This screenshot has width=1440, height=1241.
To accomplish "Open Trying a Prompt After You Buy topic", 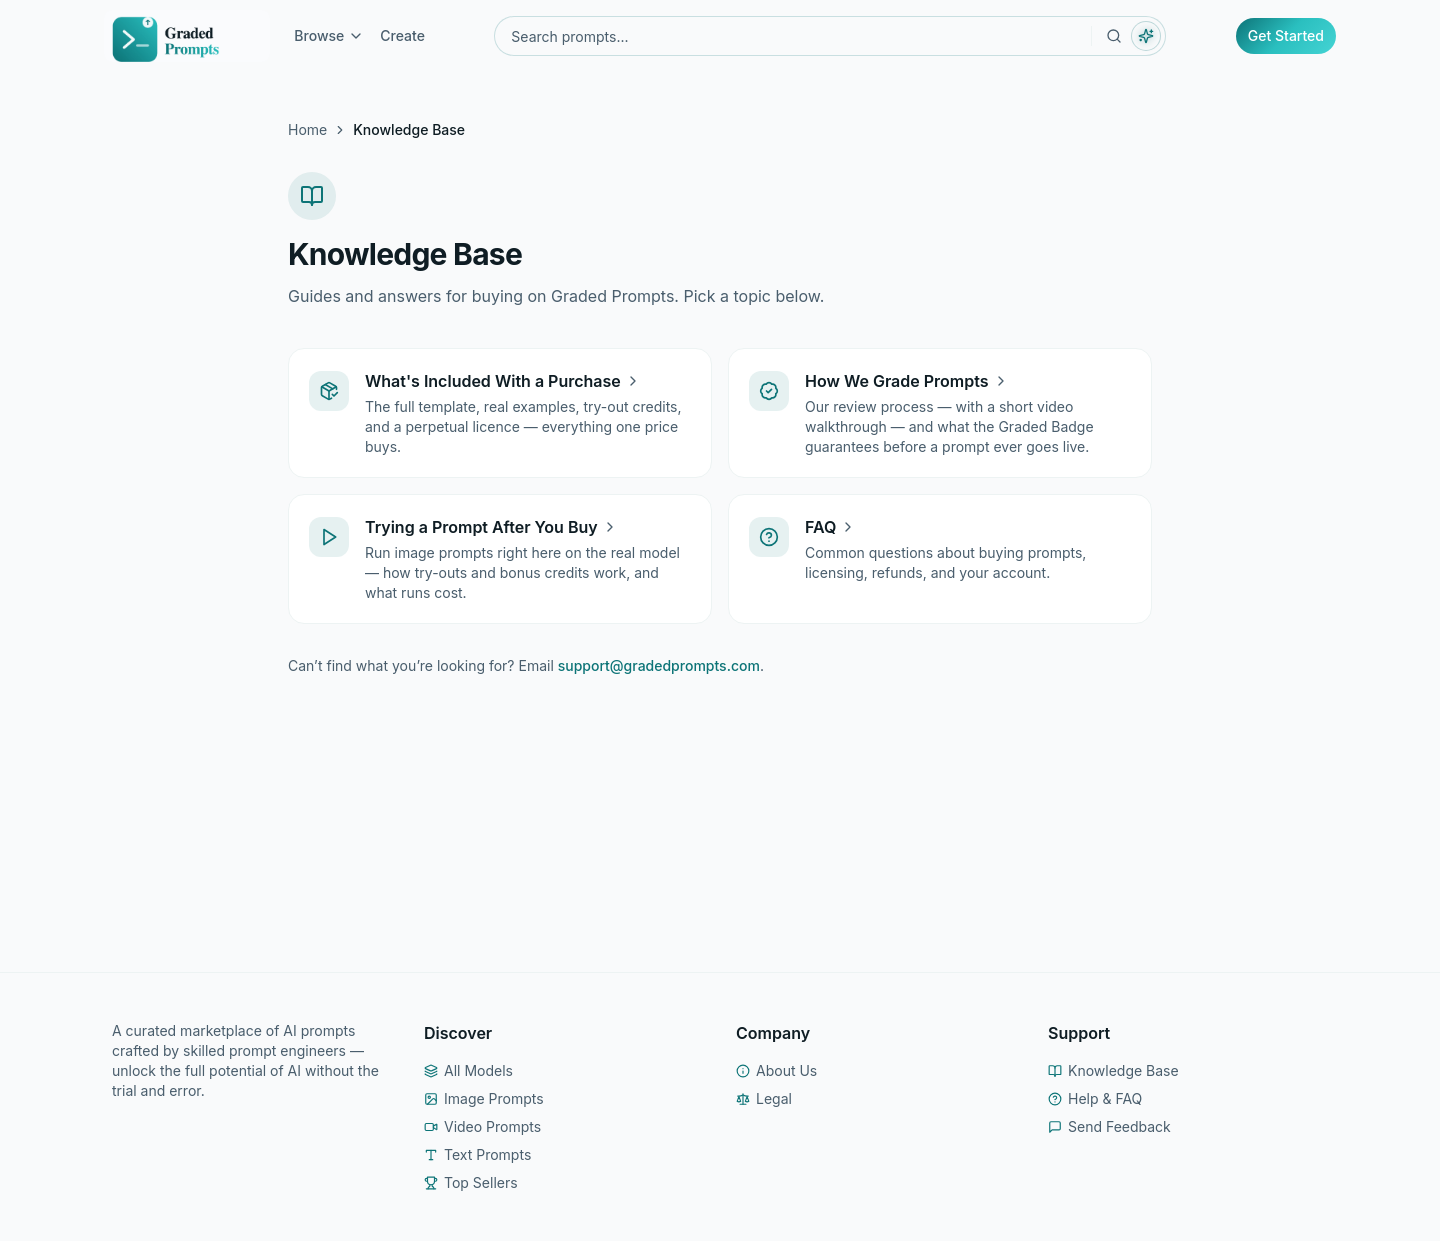I will 481,527.
